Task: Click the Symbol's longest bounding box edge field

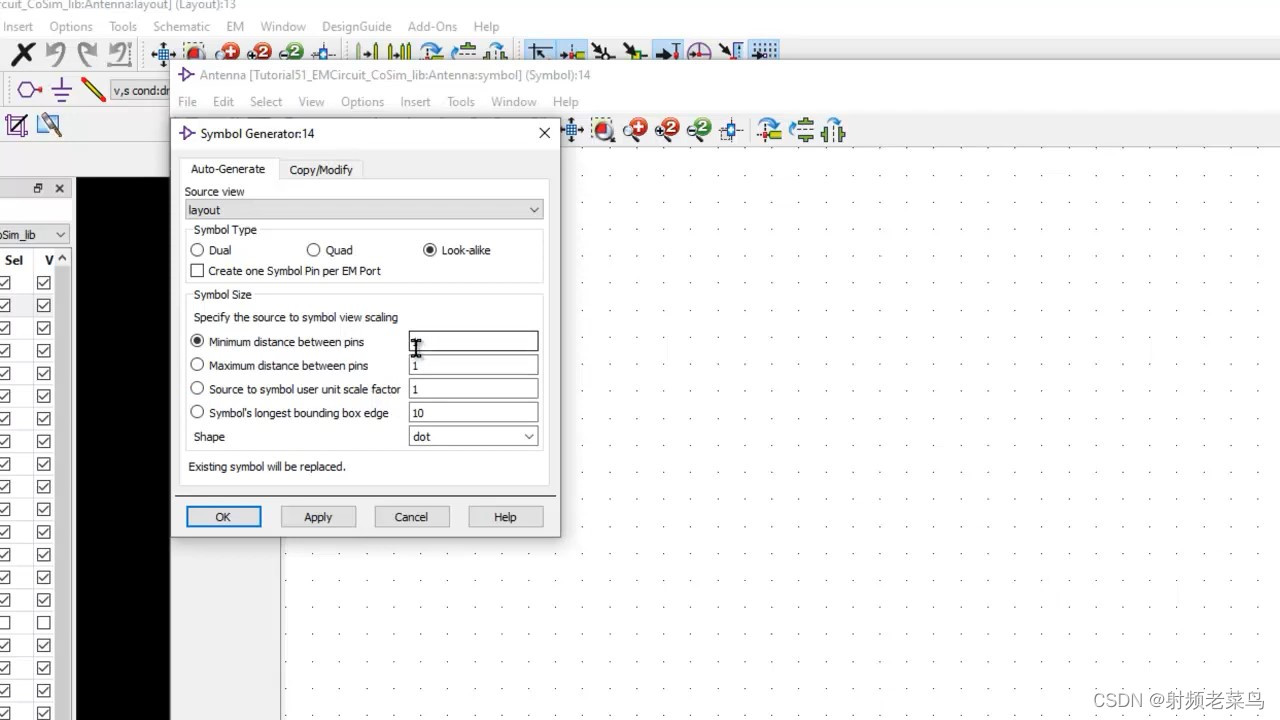Action: tap(472, 412)
